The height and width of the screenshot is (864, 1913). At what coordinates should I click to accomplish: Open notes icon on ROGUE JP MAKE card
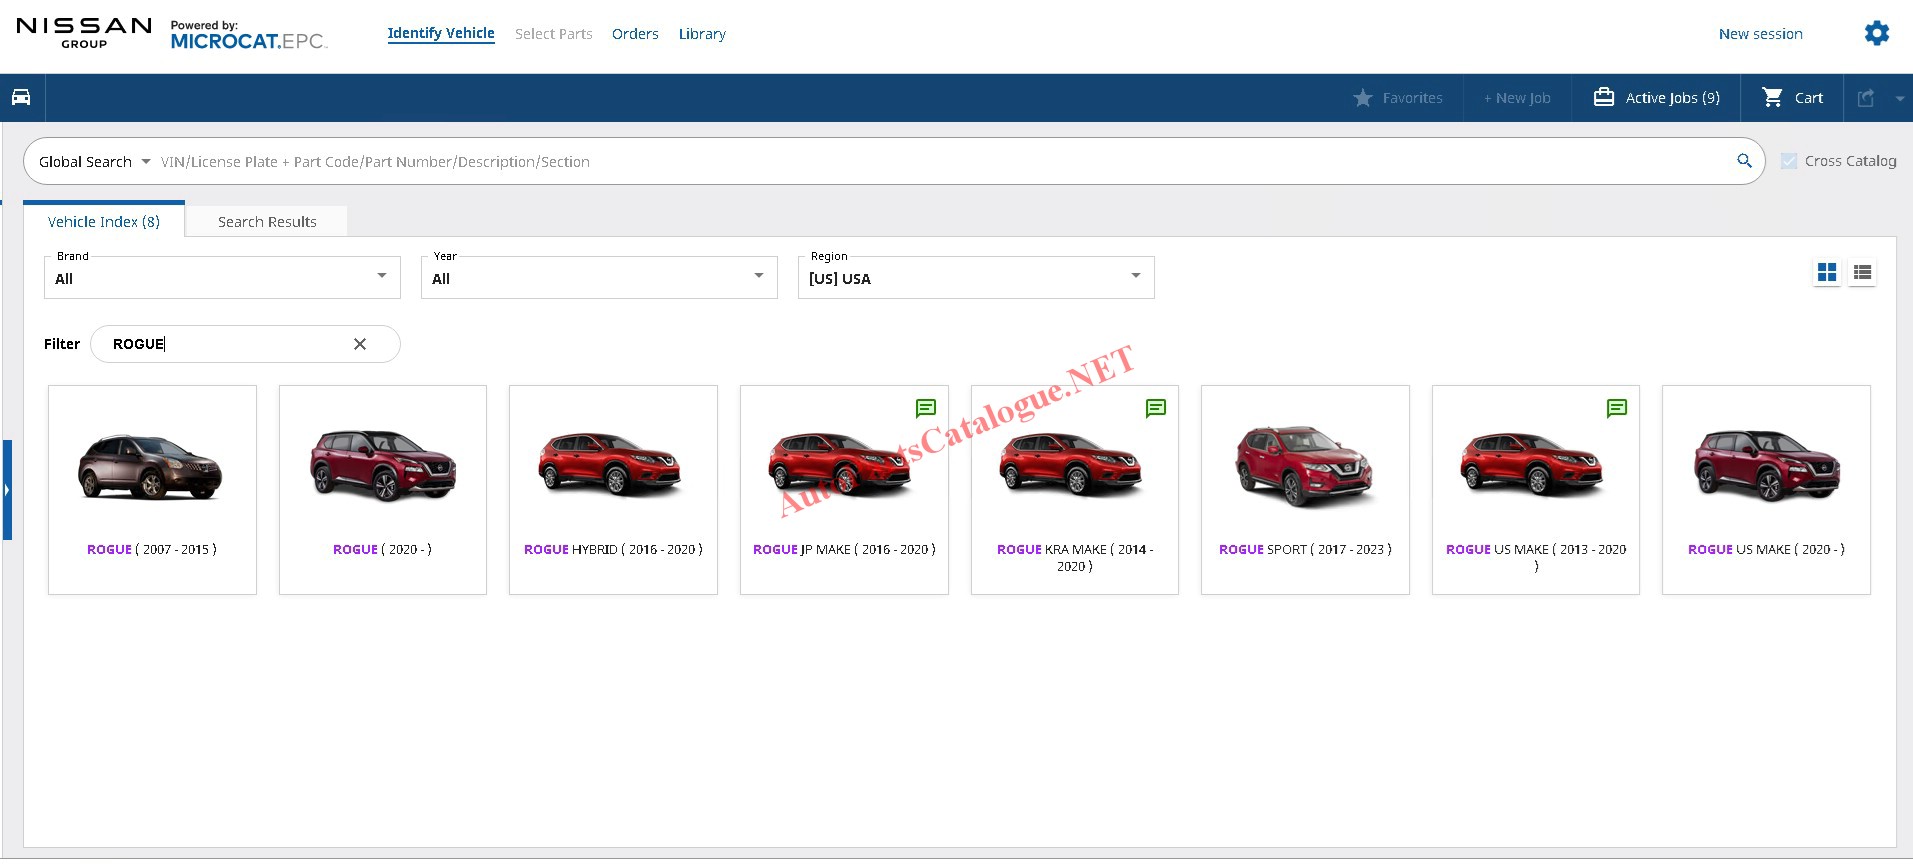pos(925,408)
